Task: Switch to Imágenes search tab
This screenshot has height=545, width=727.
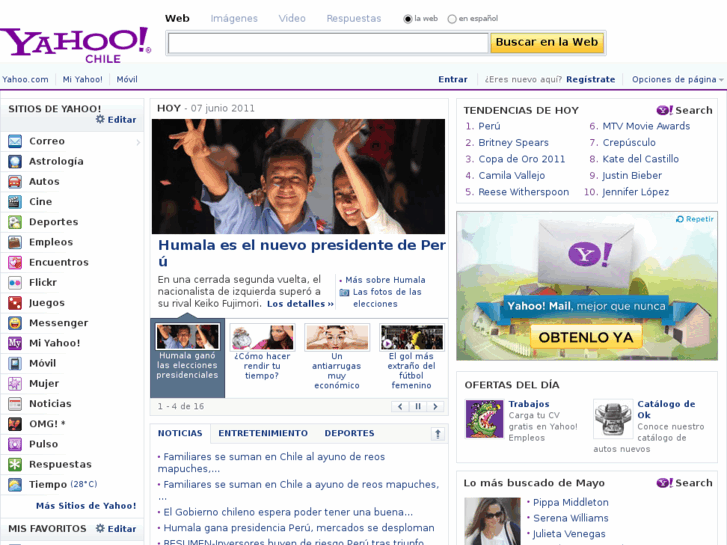Action: 234,19
